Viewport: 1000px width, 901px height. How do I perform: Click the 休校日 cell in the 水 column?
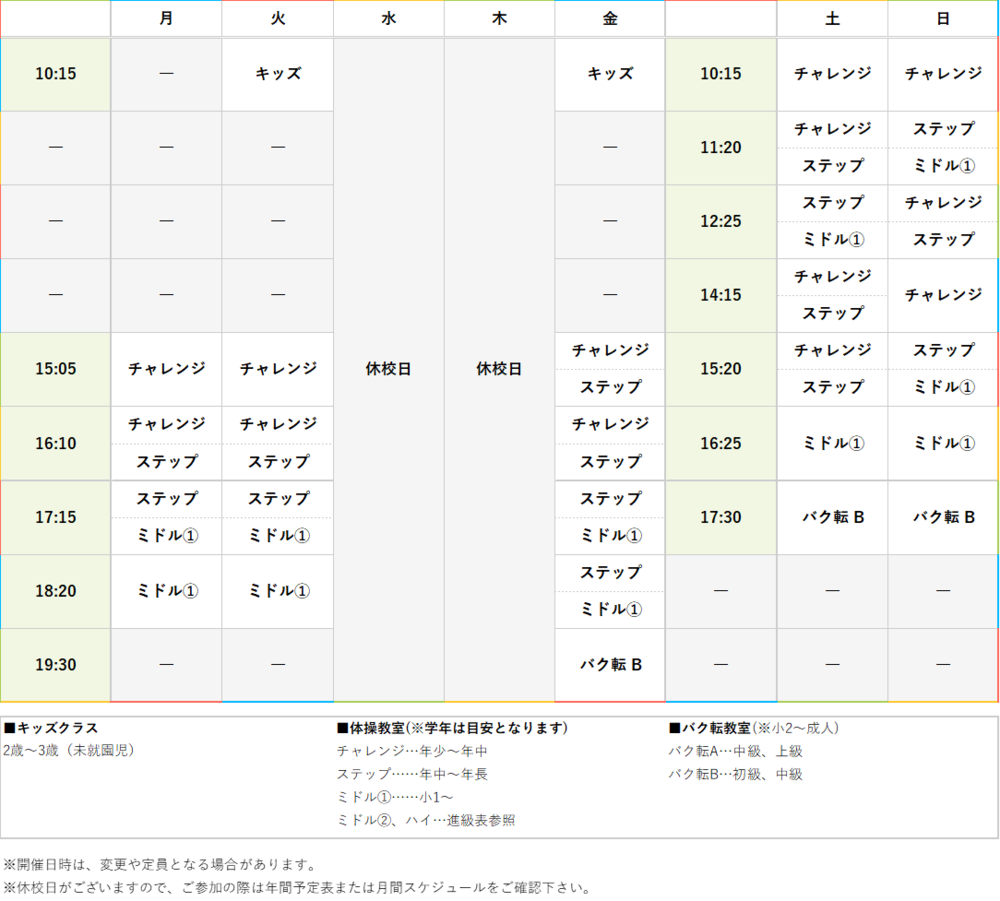coord(388,369)
